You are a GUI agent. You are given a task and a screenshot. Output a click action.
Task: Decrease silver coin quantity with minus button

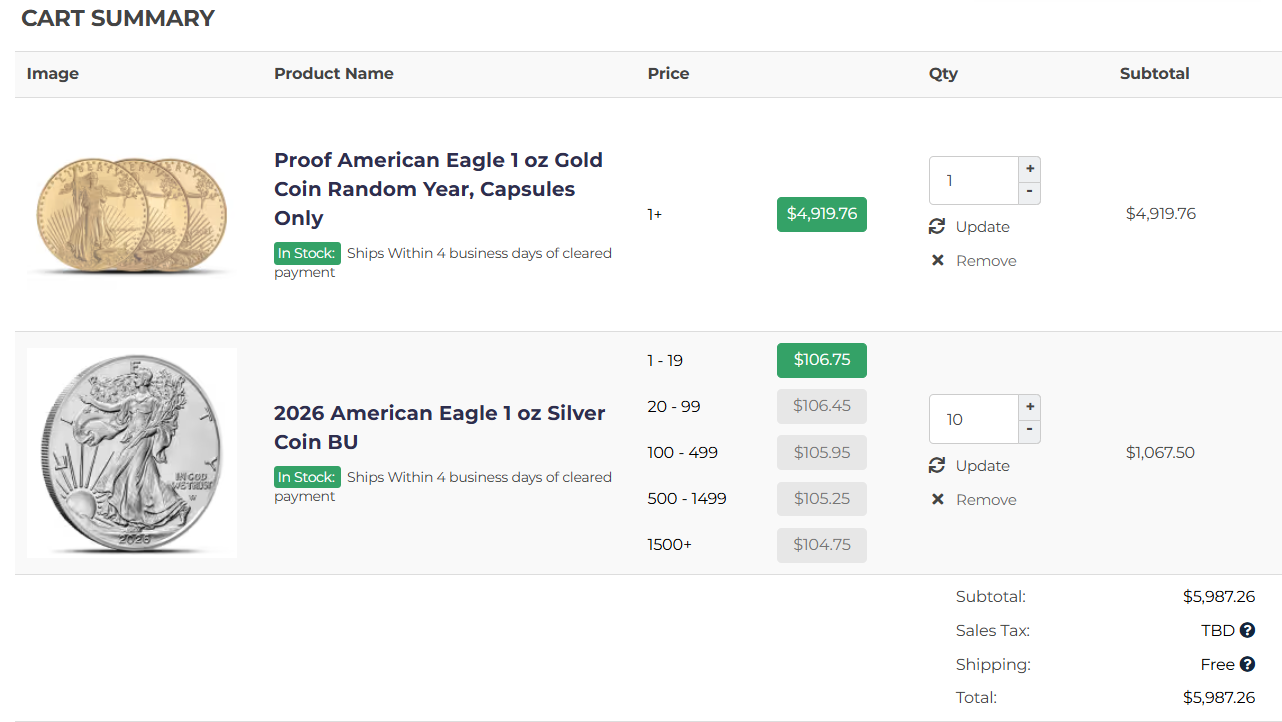coord(1030,431)
